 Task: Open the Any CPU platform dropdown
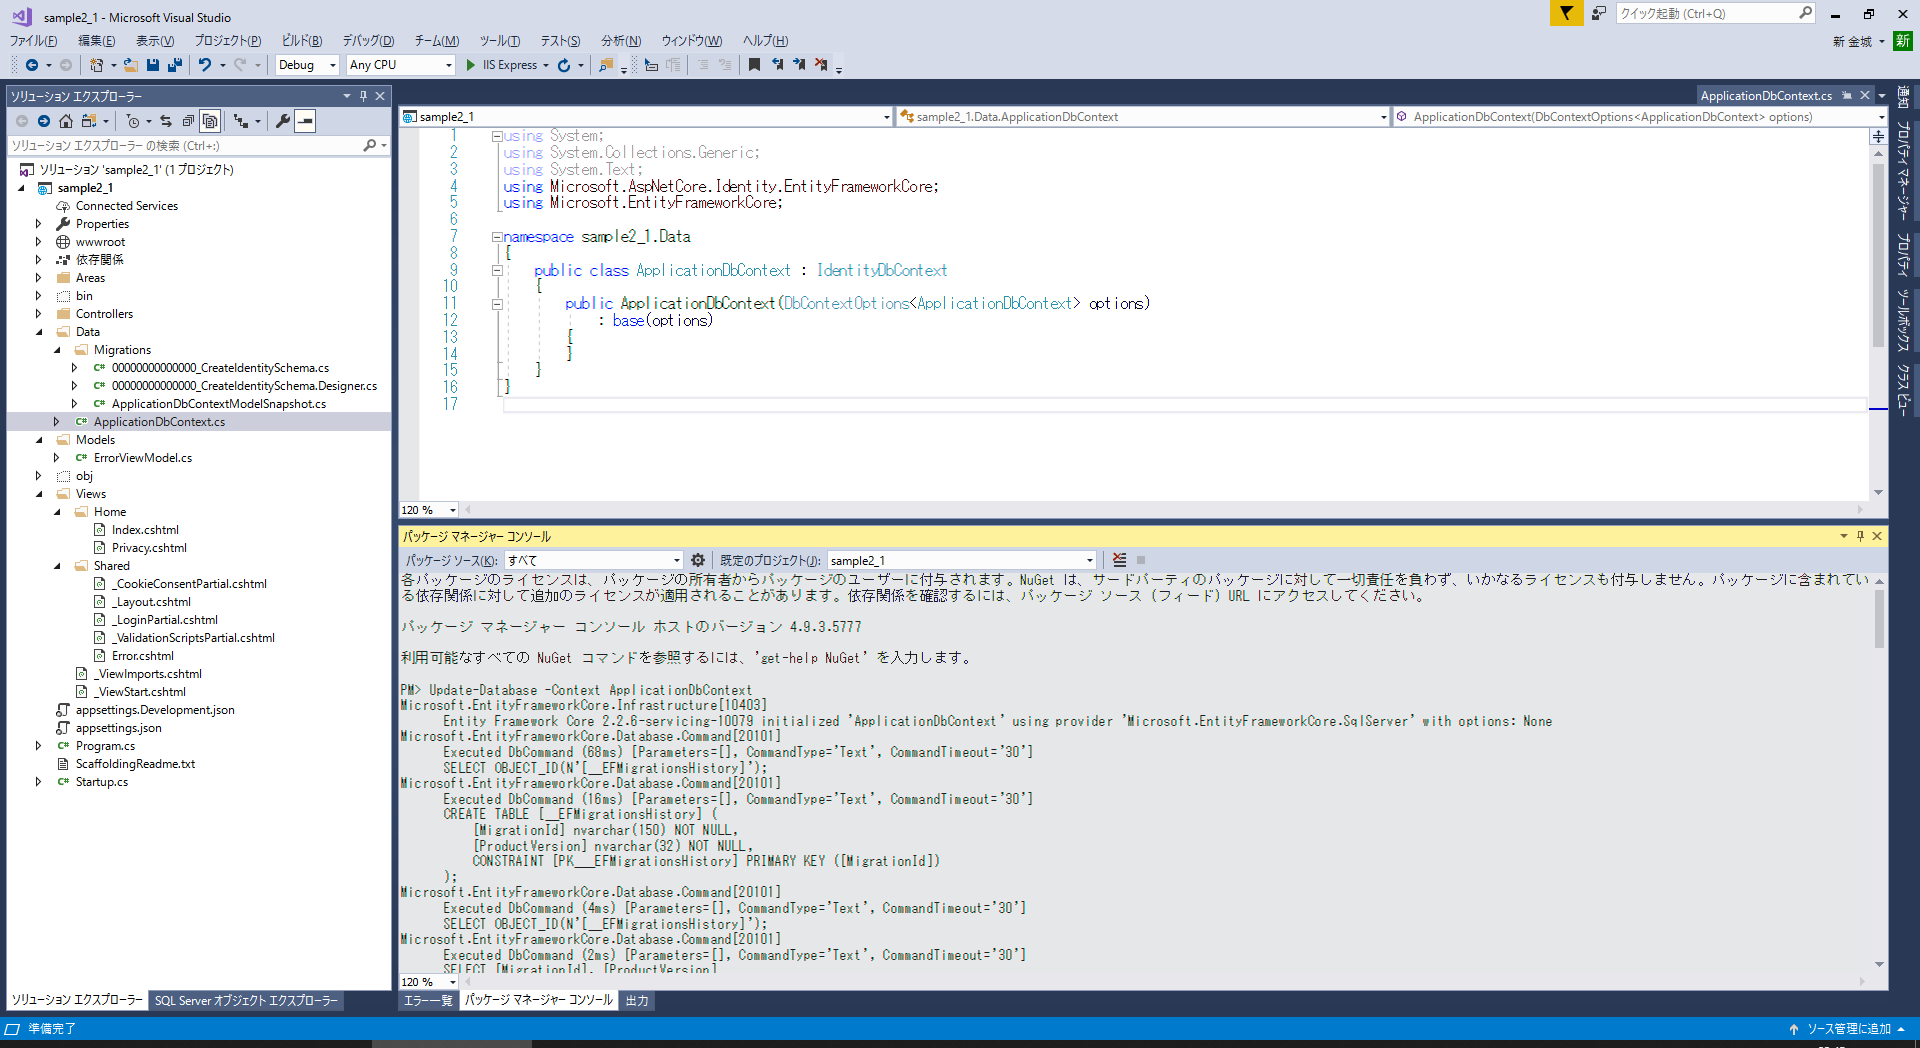tap(401, 65)
